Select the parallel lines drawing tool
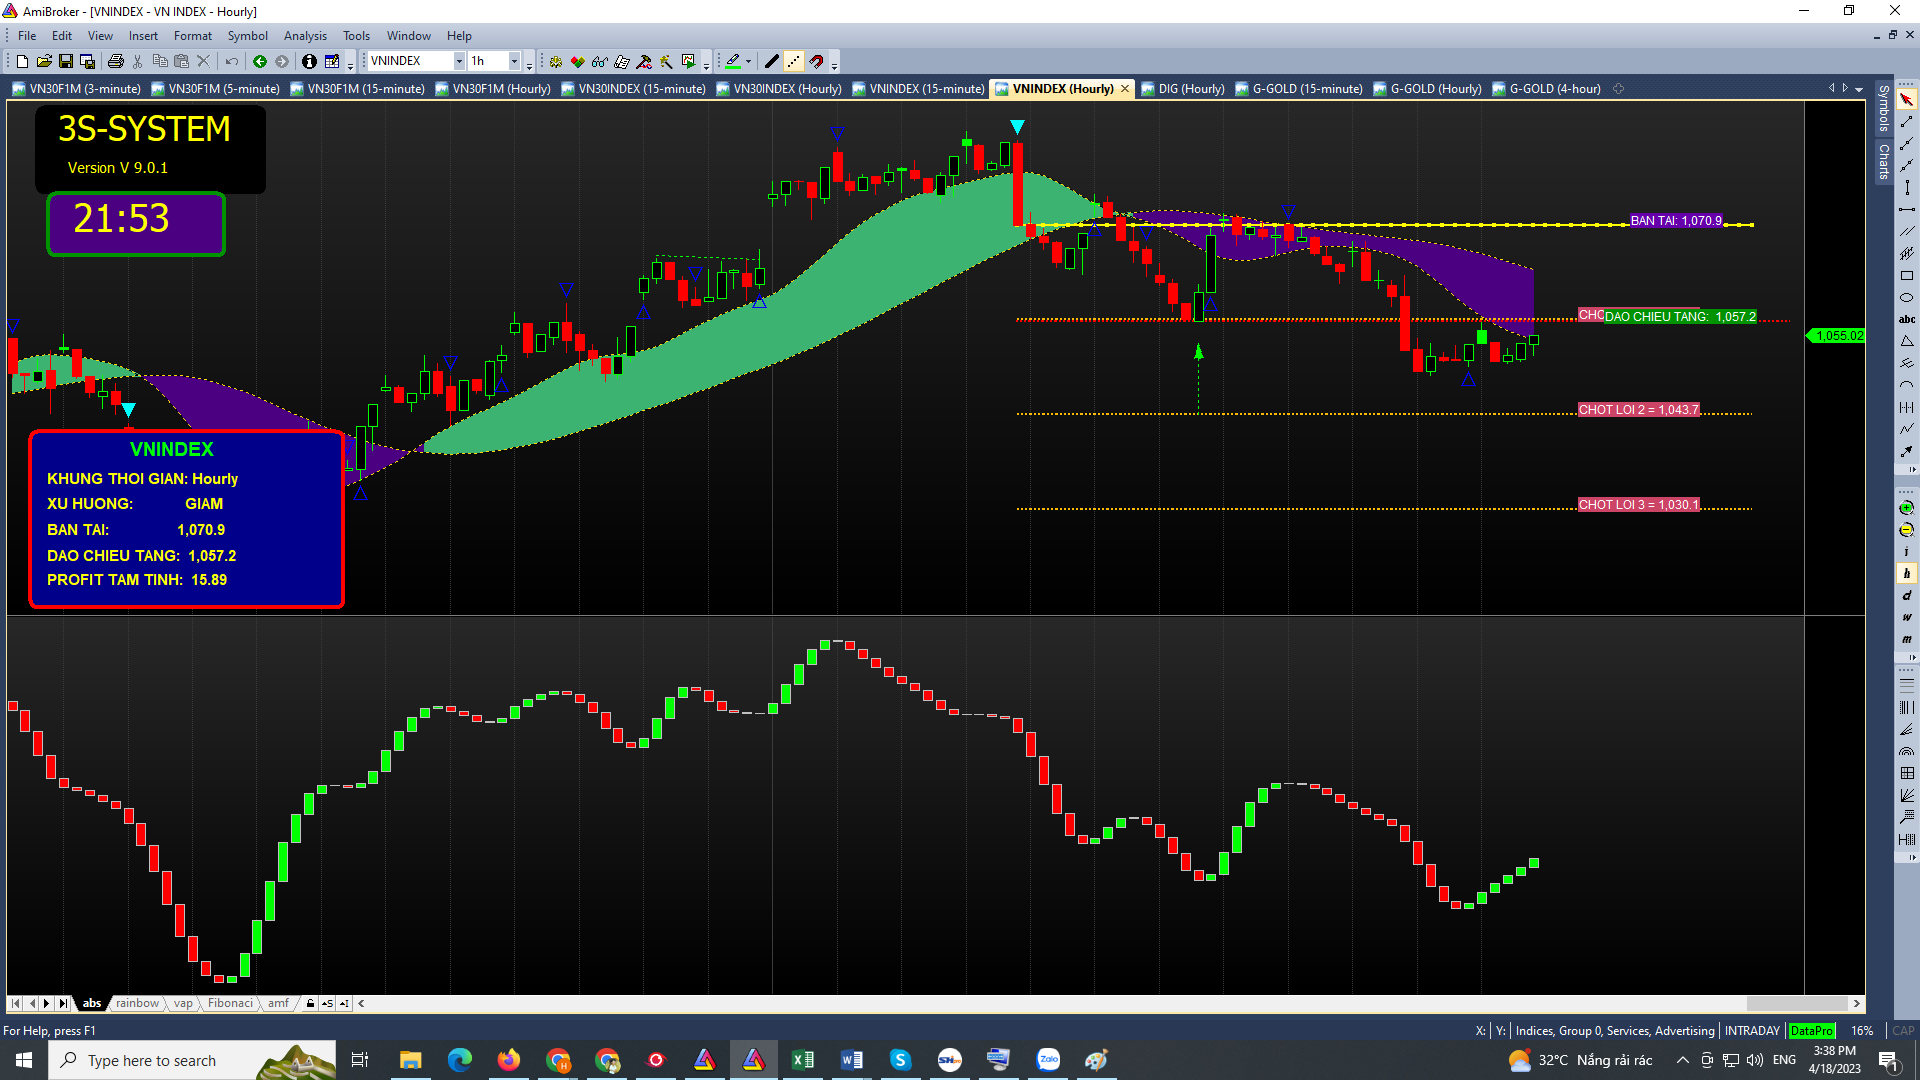The height and width of the screenshot is (1080, 1920). 1906,232
